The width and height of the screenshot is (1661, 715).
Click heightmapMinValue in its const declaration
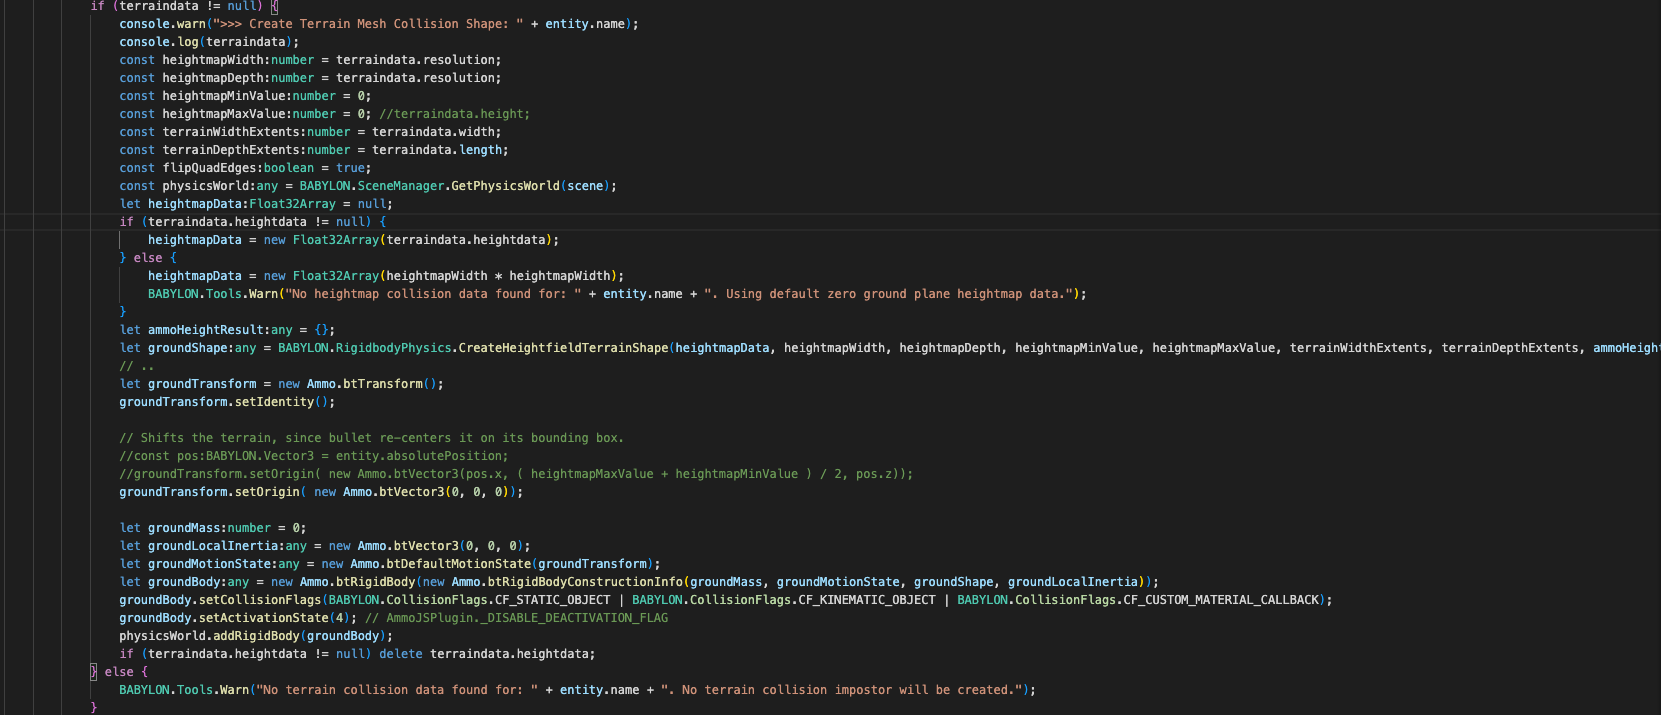pos(224,96)
